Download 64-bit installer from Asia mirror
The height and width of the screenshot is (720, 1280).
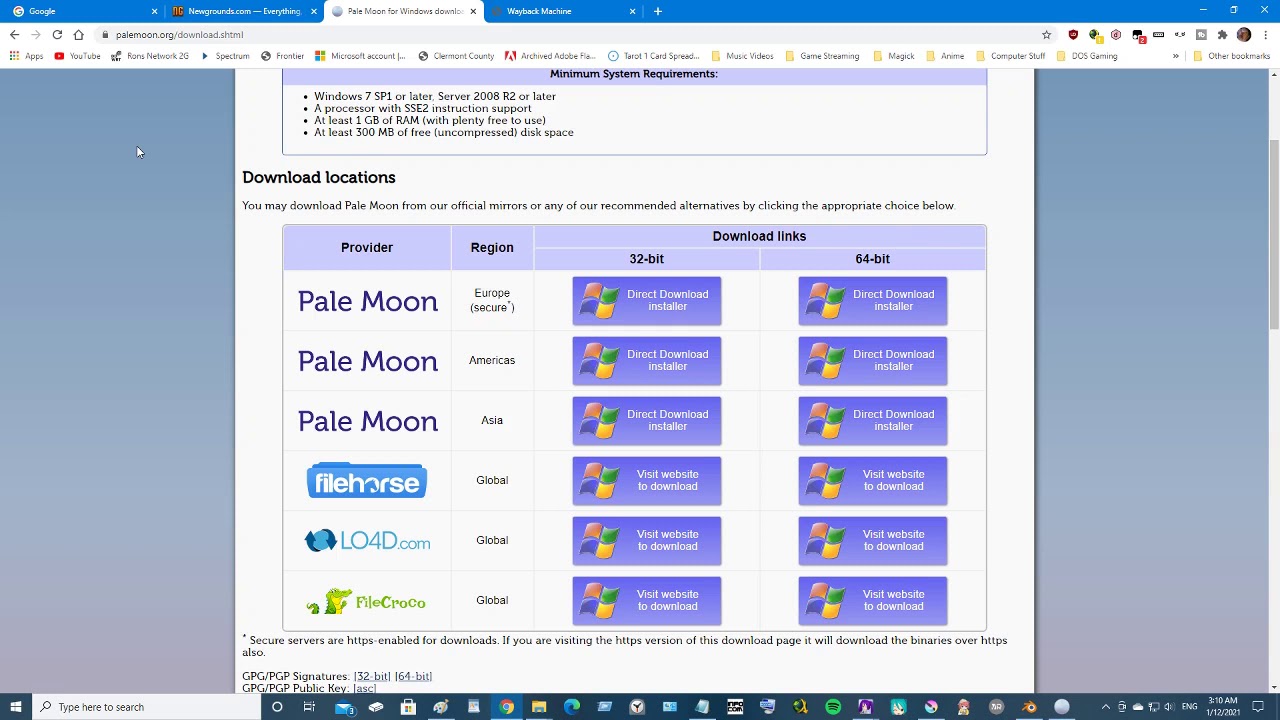[x=873, y=421]
